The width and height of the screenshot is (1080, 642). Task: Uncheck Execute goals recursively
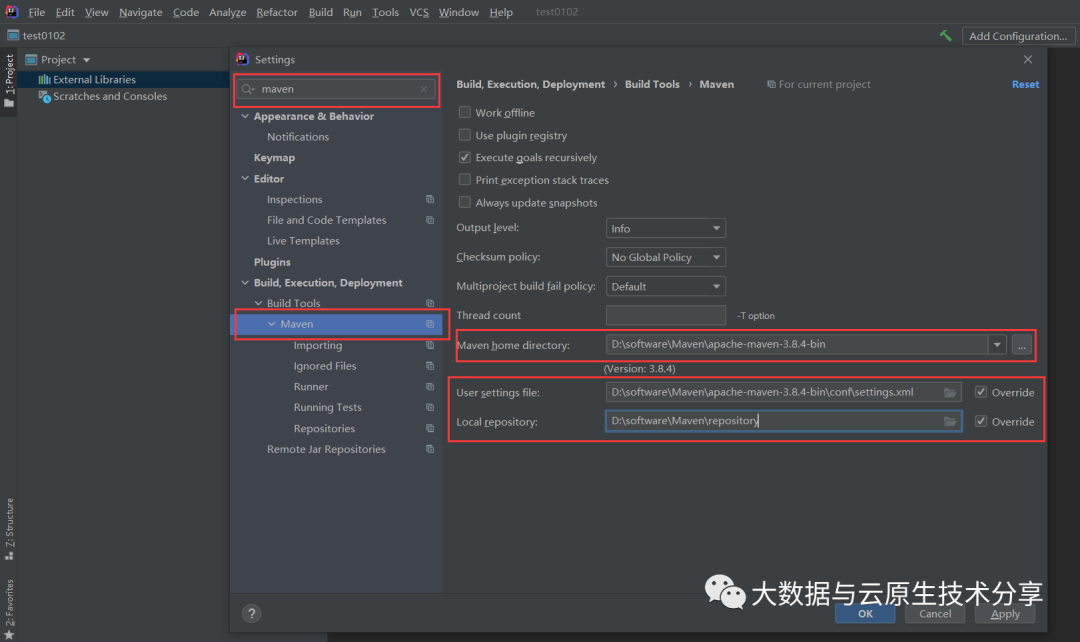point(465,157)
